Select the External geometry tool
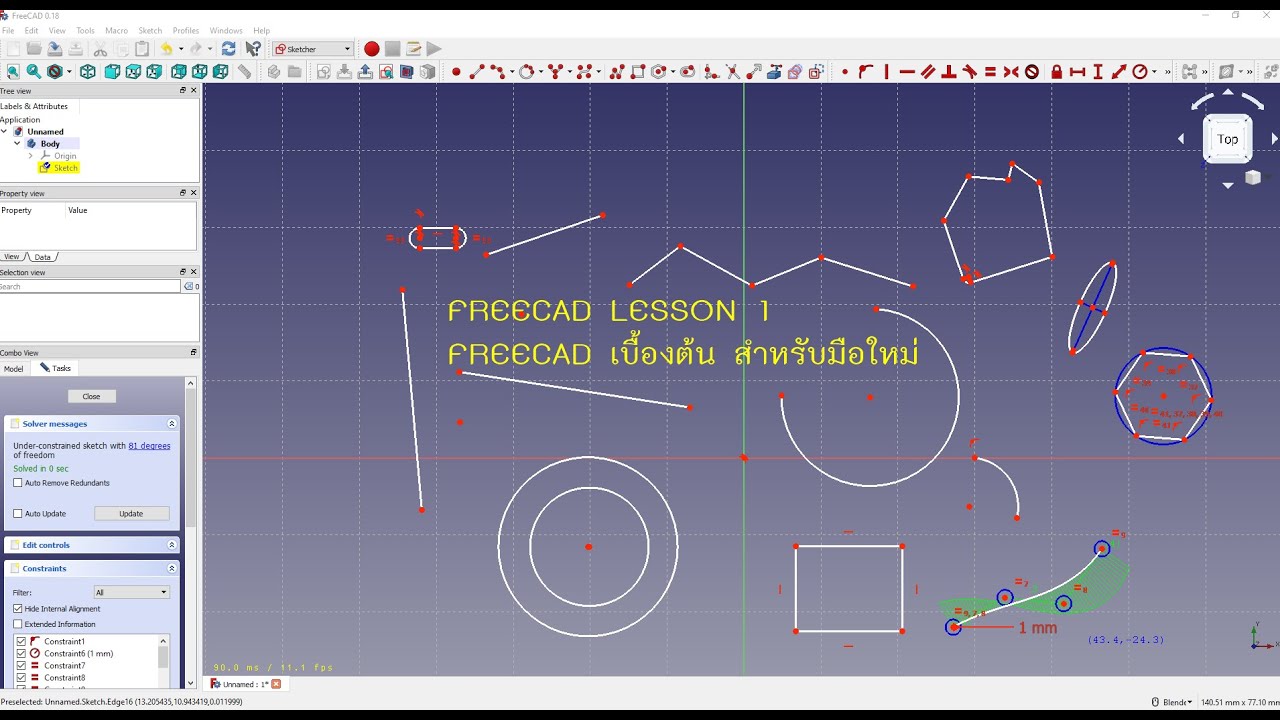 [x=774, y=72]
